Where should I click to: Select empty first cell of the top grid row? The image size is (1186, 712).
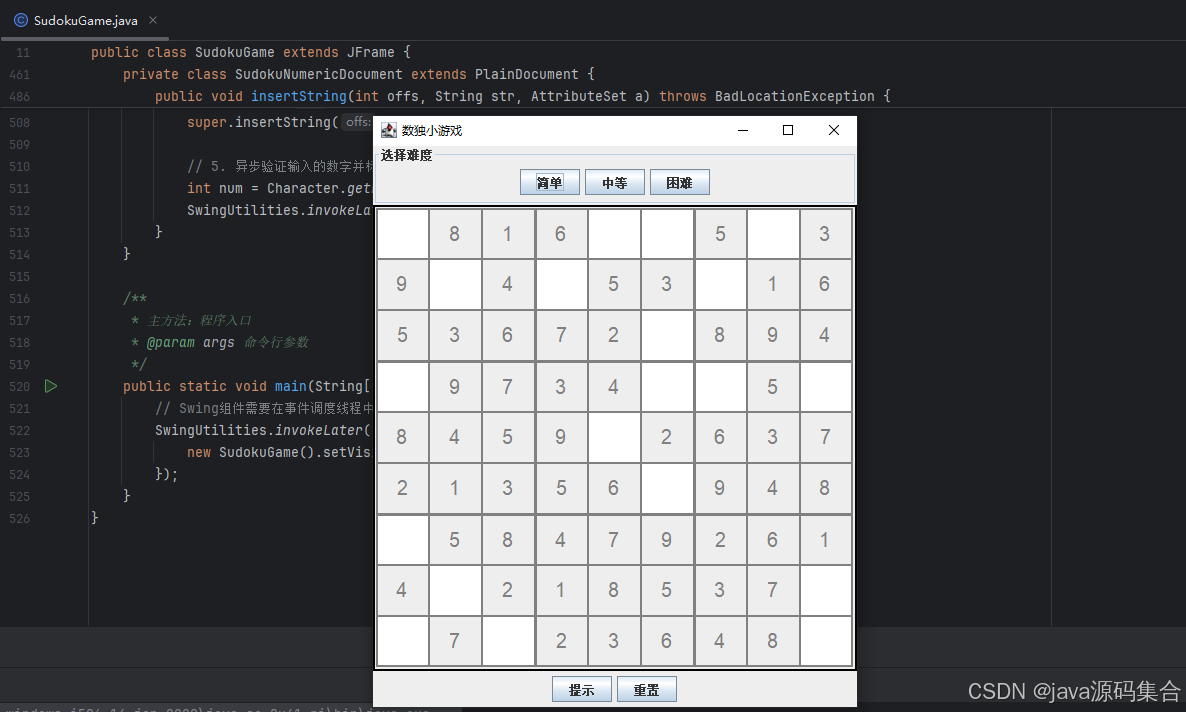pyautogui.click(x=402, y=234)
